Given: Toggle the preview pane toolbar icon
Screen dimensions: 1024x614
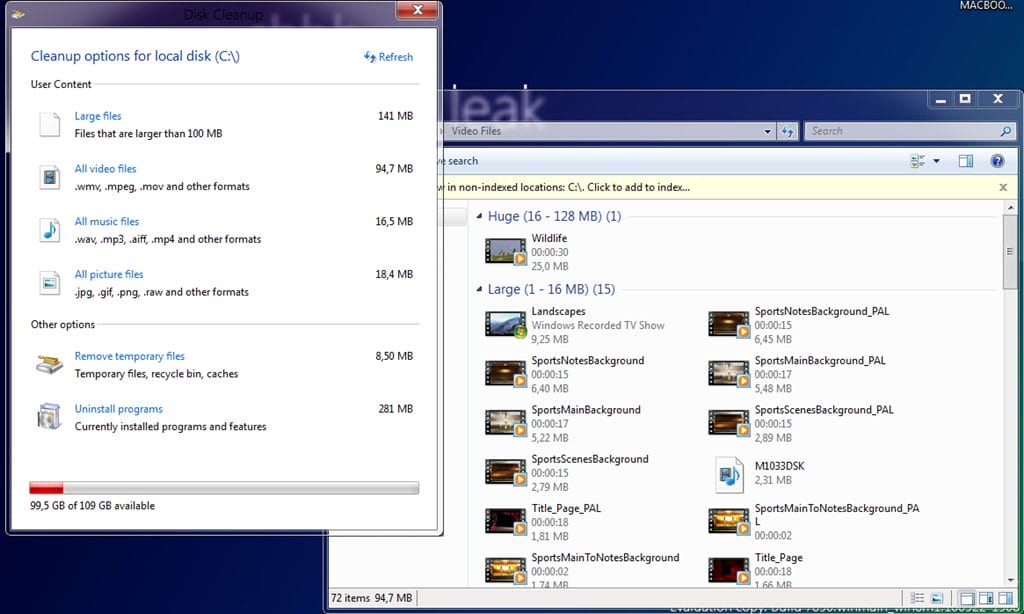Looking at the screenshot, I should (x=966, y=161).
